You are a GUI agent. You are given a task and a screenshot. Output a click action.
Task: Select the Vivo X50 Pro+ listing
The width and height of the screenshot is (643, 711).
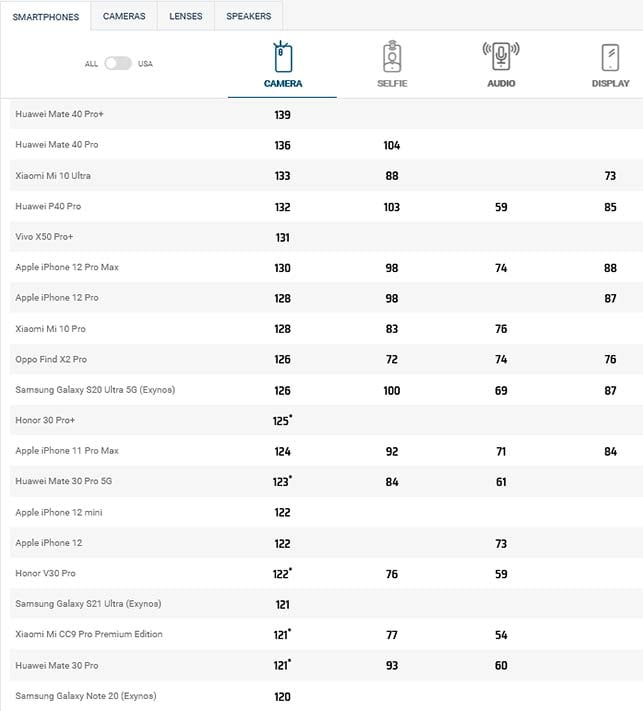(44, 237)
